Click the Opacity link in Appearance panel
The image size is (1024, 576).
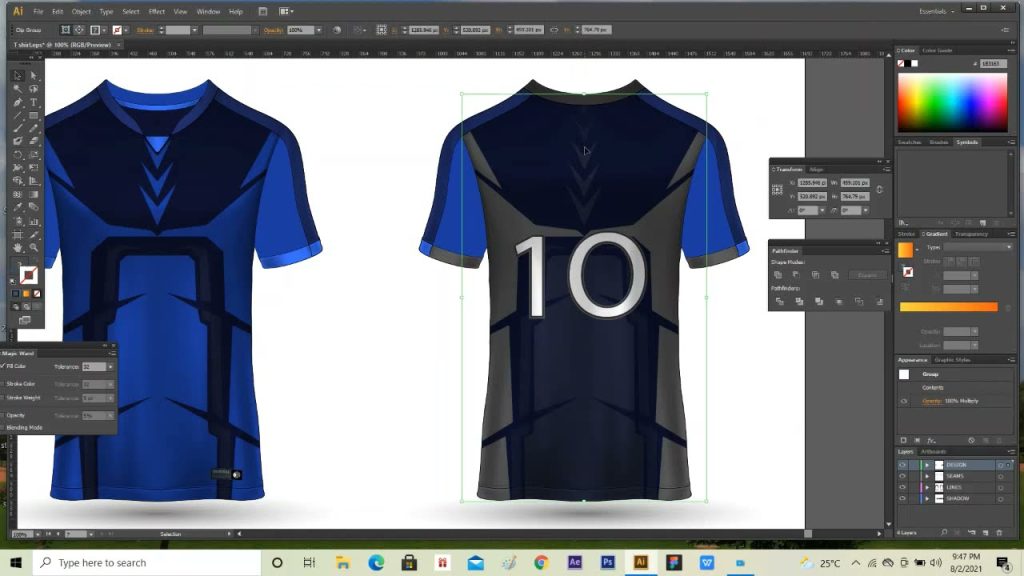click(x=932, y=401)
